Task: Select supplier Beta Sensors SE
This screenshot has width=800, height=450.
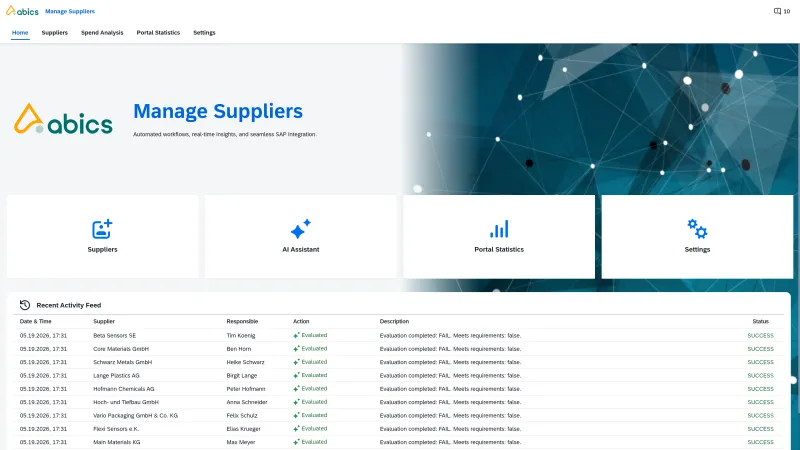Action: tap(115, 336)
